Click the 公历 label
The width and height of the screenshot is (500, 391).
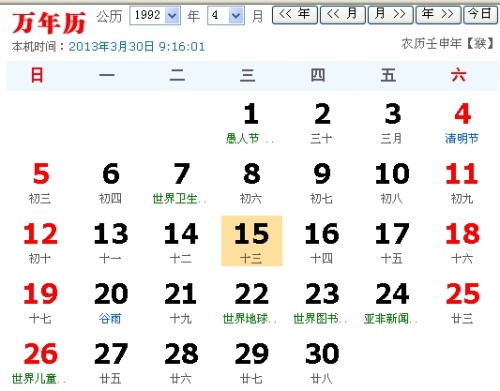click(109, 16)
